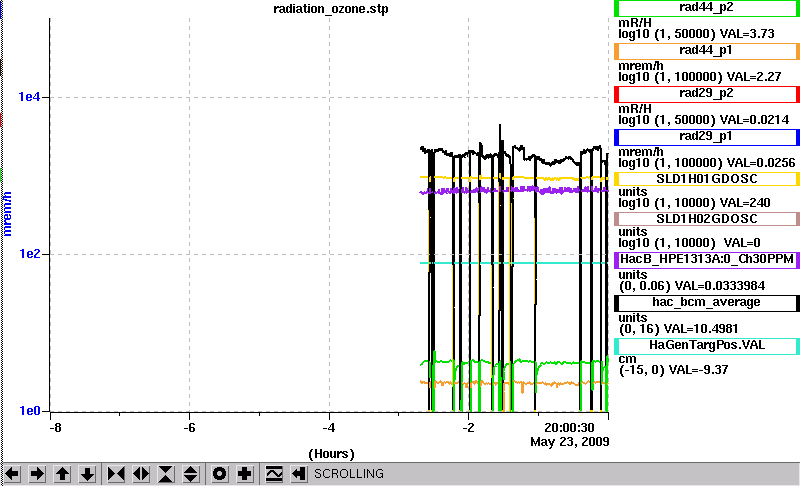The width and height of the screenshot is (800, 486).
Task: Click the May 23, 2009 date label
Action: [569, 442]
